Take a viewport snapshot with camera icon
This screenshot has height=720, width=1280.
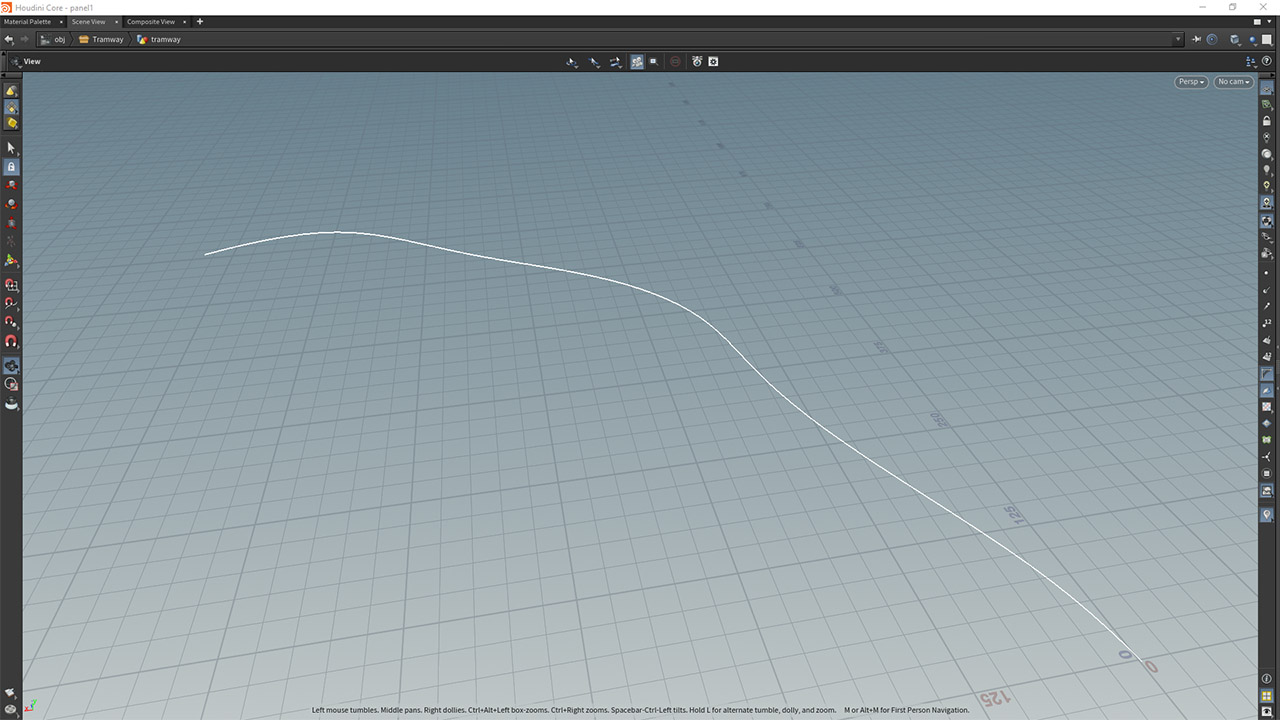click(x=713, y=62)
